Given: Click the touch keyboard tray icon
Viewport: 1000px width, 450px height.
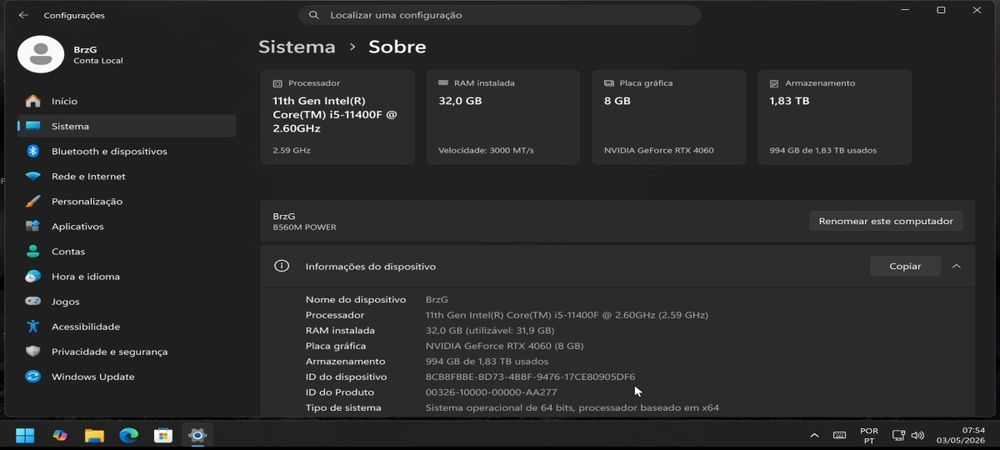Looking at the screenshot, I should (x=839, y=435).
